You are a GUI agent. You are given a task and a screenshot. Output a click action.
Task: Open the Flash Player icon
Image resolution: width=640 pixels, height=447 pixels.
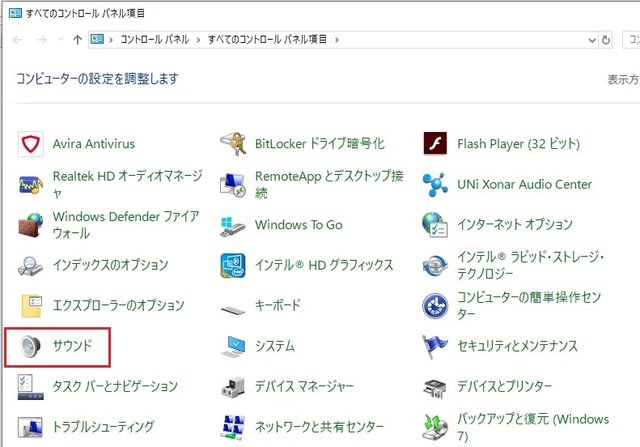[x=435, y=143]
